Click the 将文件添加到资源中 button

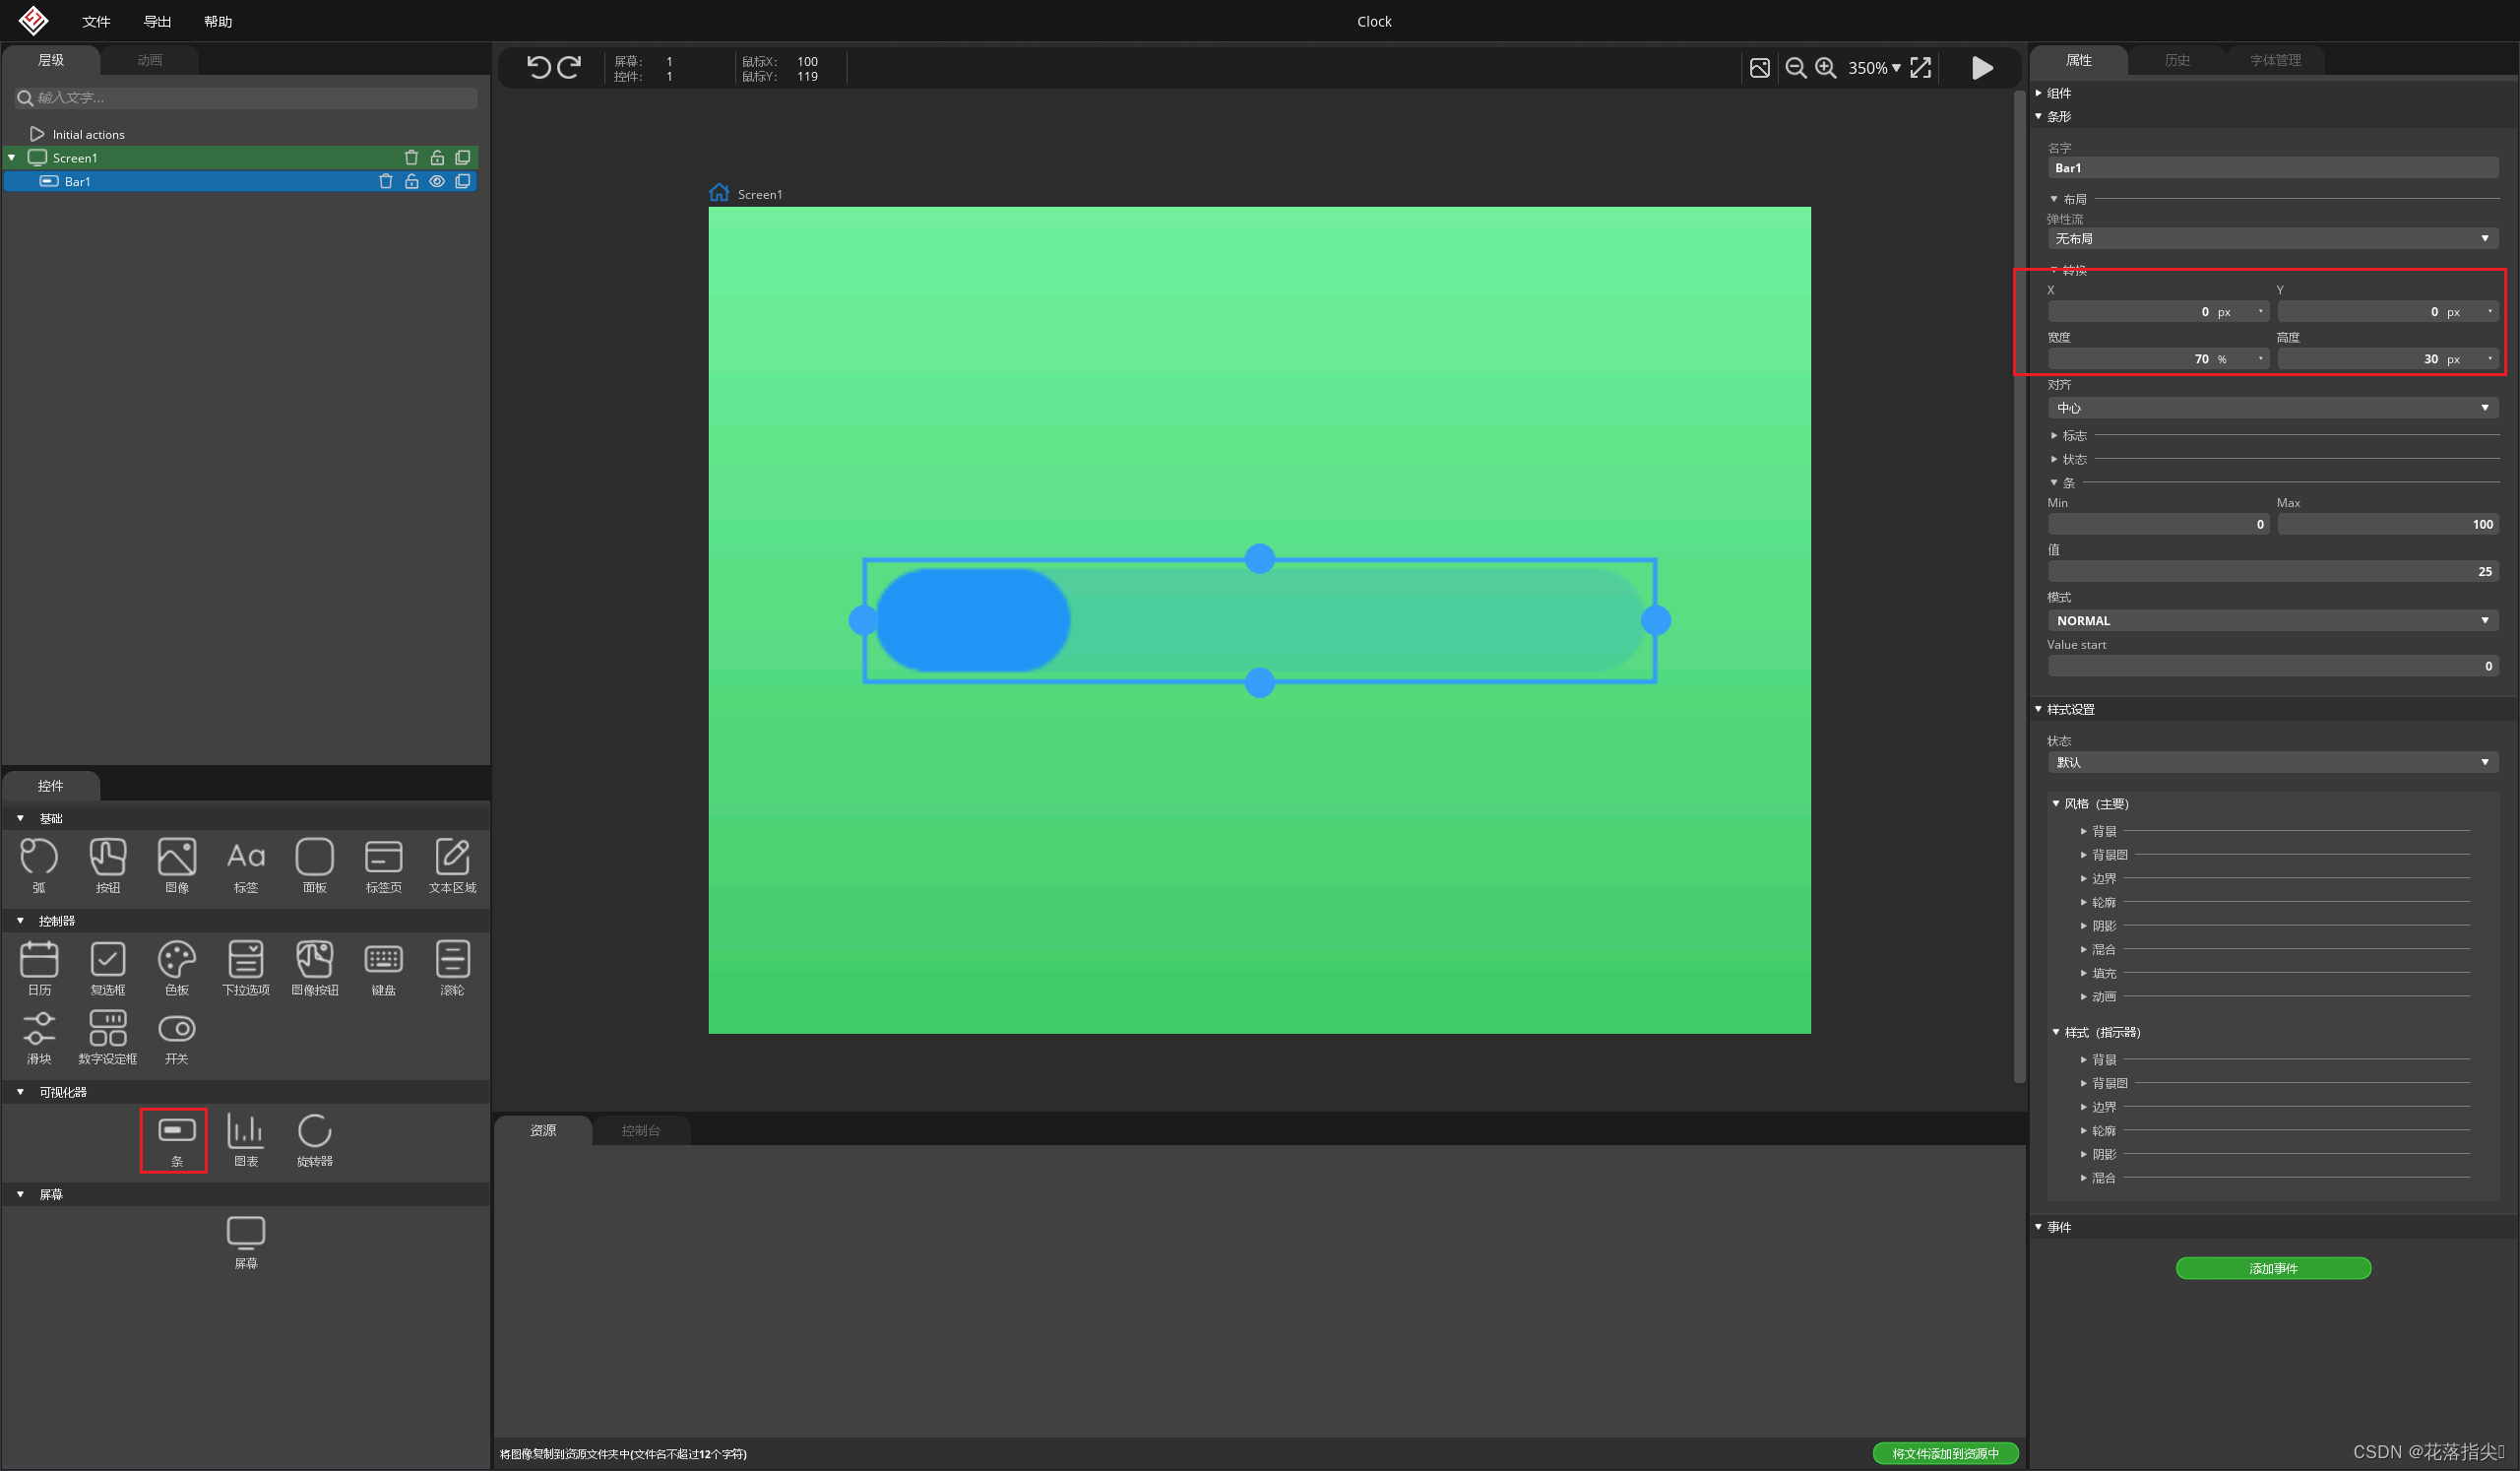(1944, 1454)
